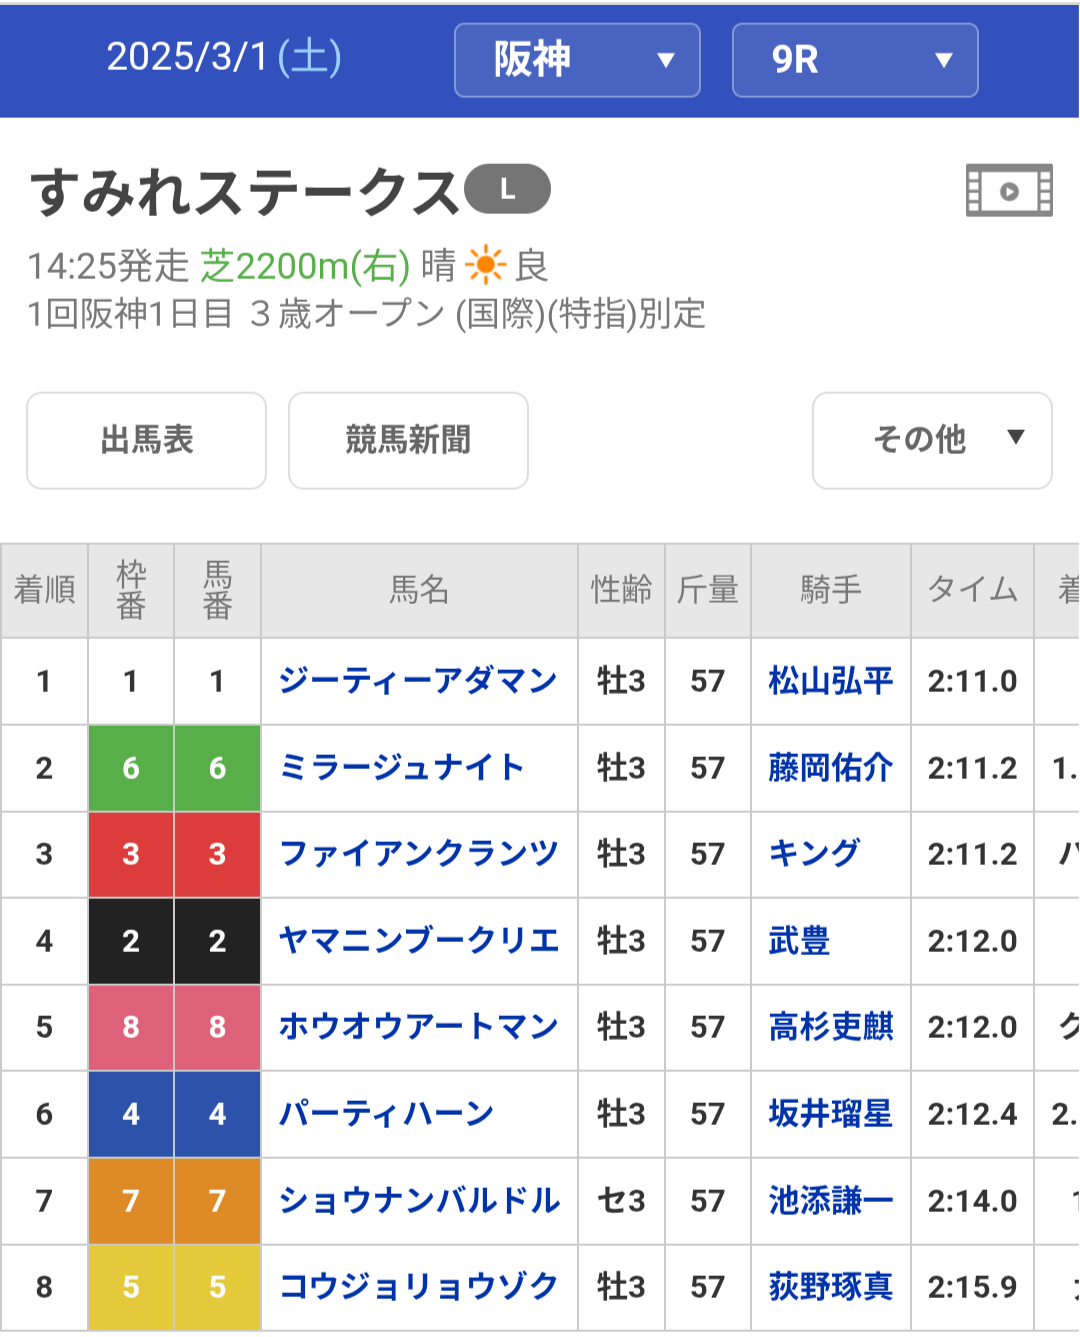The width and height of the screenshot is (1080, 1337).
Task: Tap the yellow frame number 5 cell
Action: click(131, 1287)
